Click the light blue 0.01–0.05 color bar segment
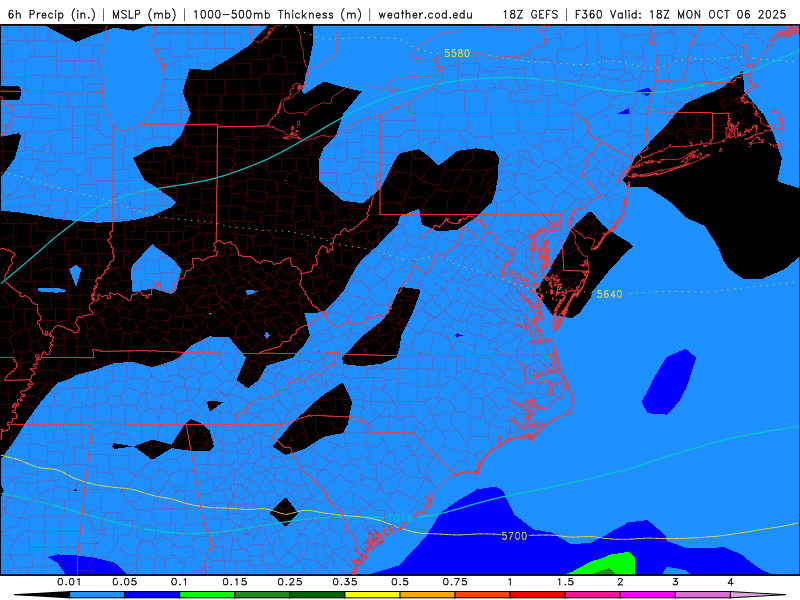 [x=97, y=595]
